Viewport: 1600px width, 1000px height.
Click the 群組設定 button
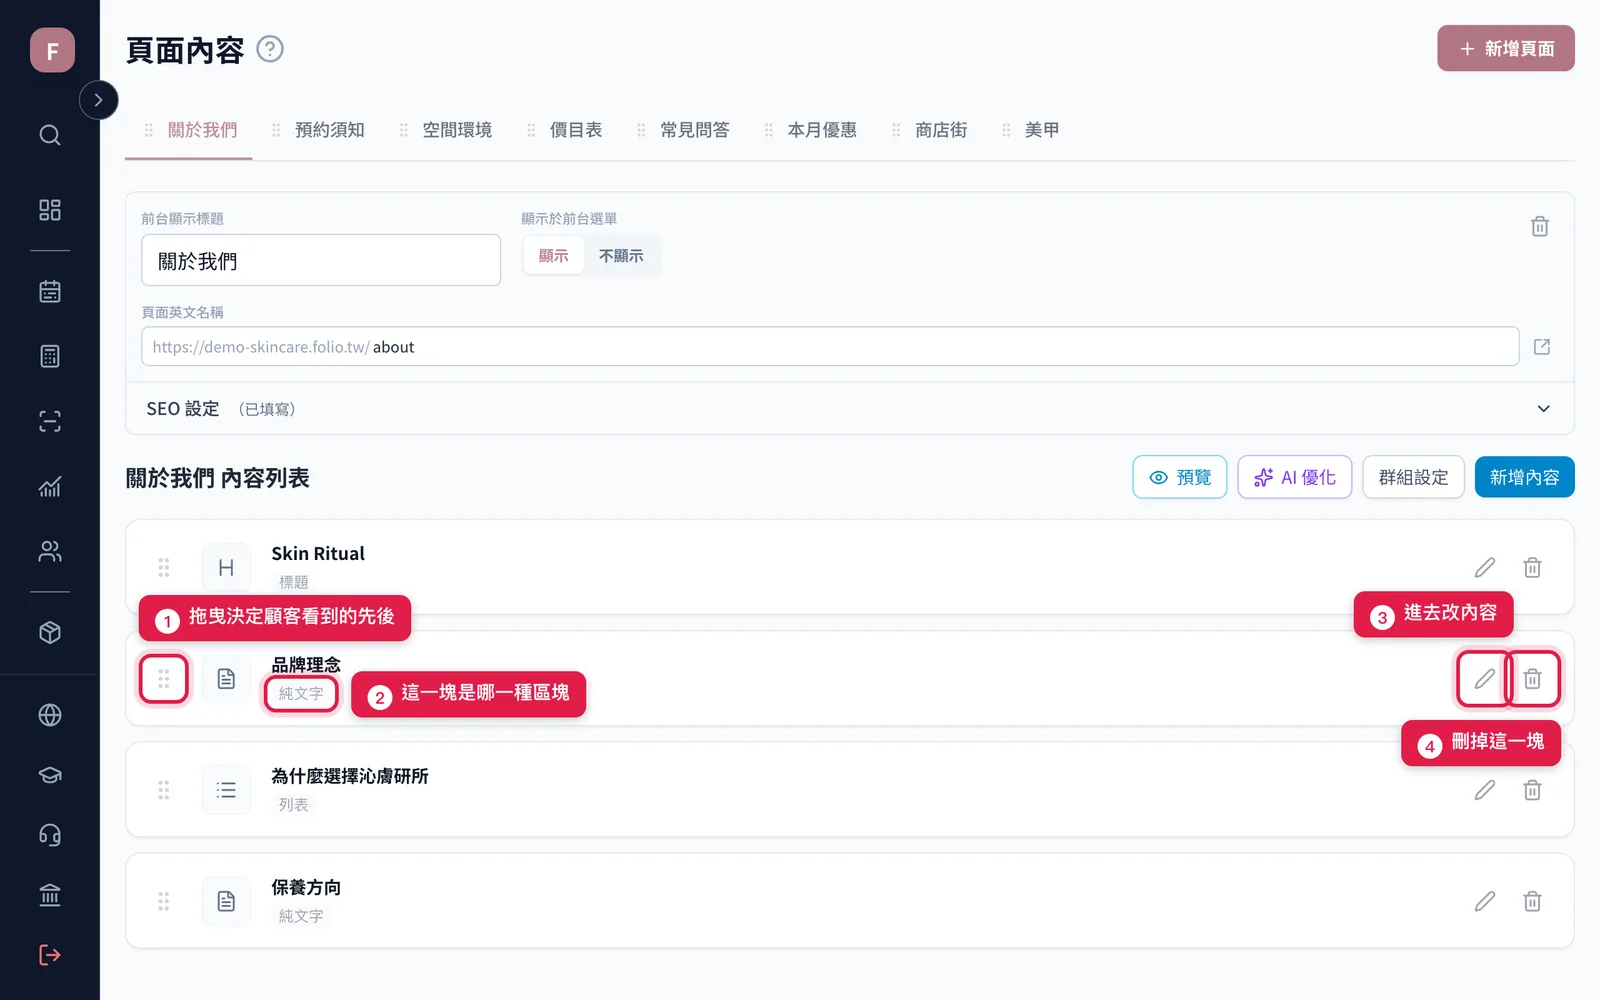1413,477
